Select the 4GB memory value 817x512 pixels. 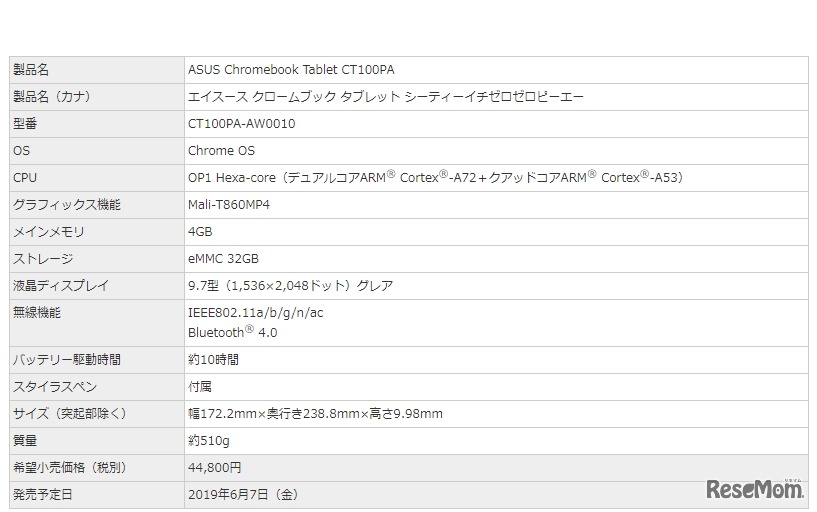tap(200, 232)
